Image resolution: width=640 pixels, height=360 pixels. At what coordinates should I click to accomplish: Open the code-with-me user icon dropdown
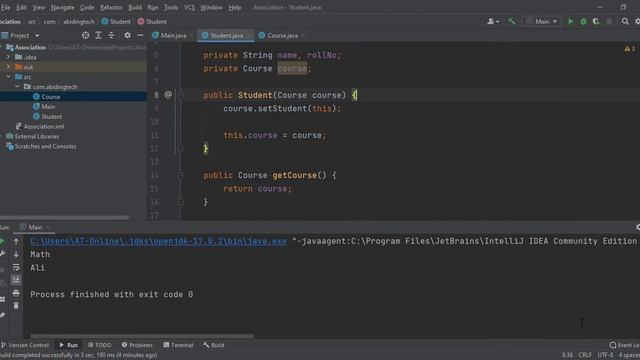tap(493, 21)
